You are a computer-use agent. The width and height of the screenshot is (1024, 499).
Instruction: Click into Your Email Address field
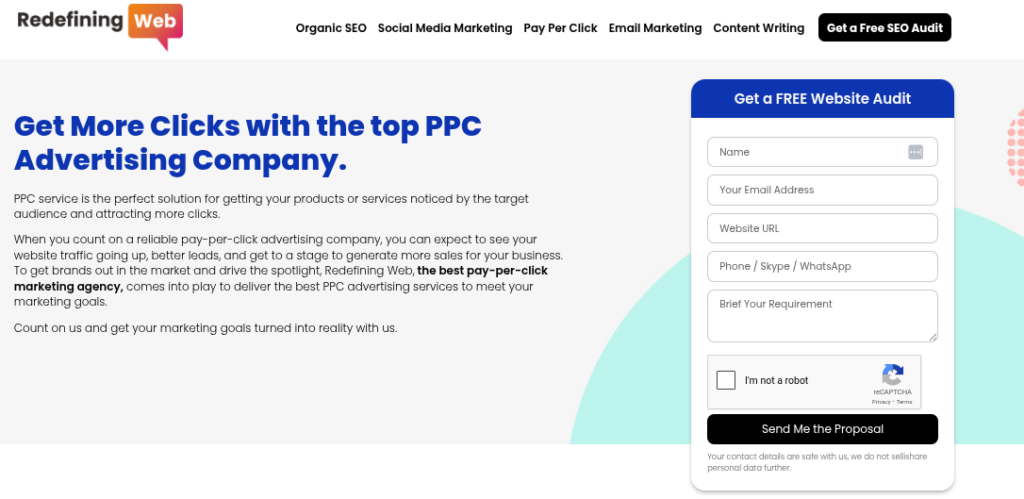pyautogui.click(x=822, y=190)
